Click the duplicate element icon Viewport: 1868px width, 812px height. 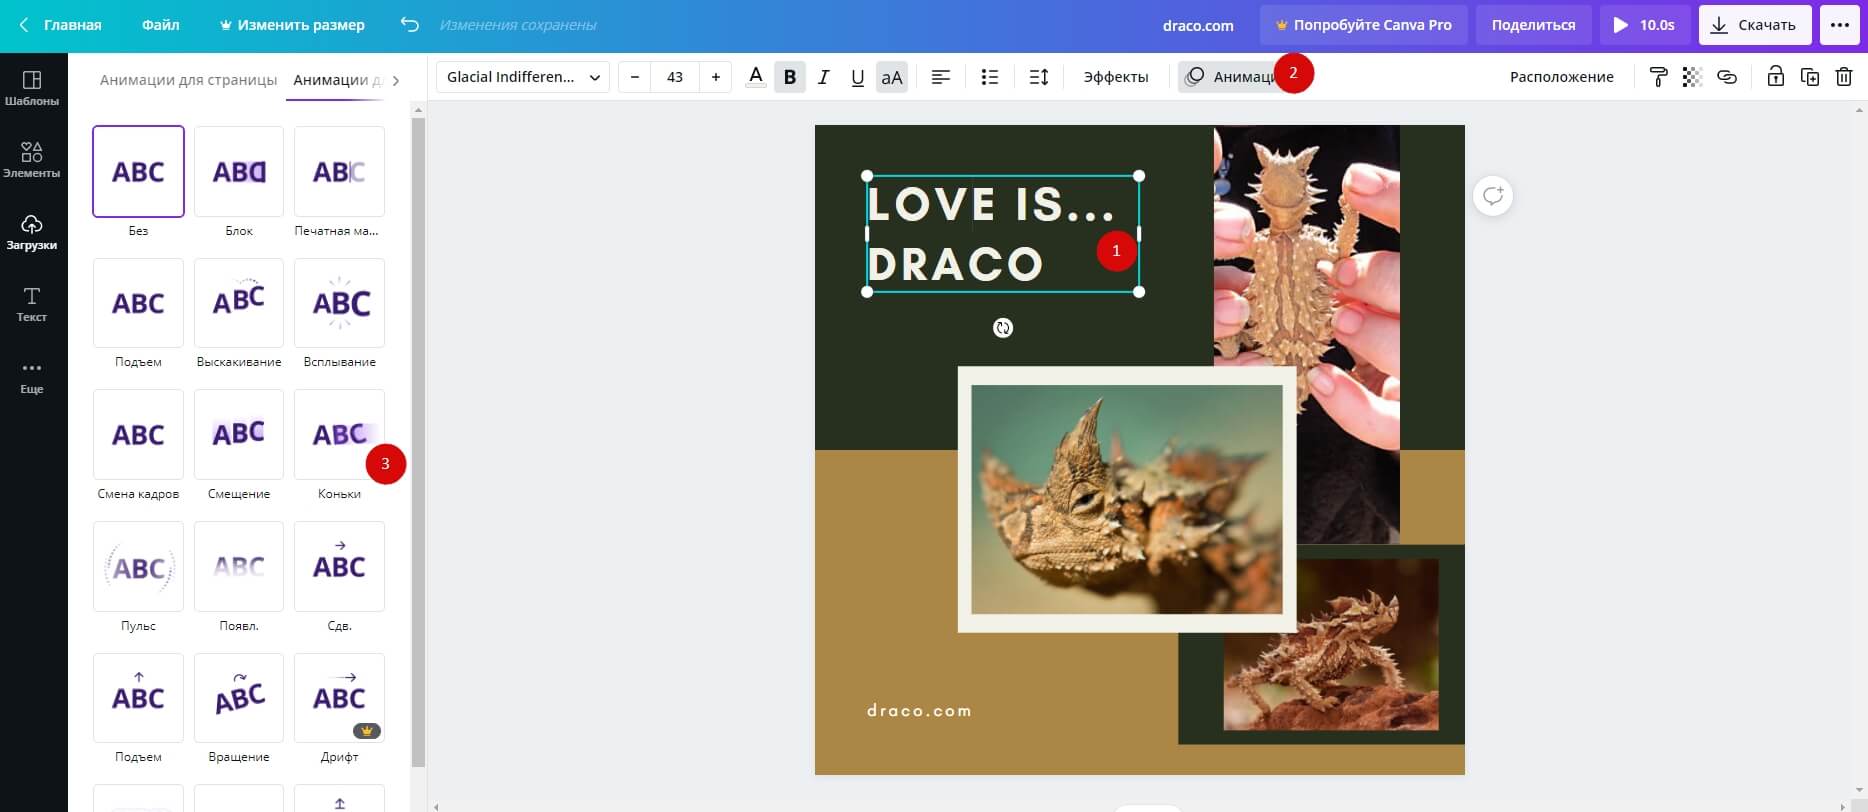coord(1810,77)
